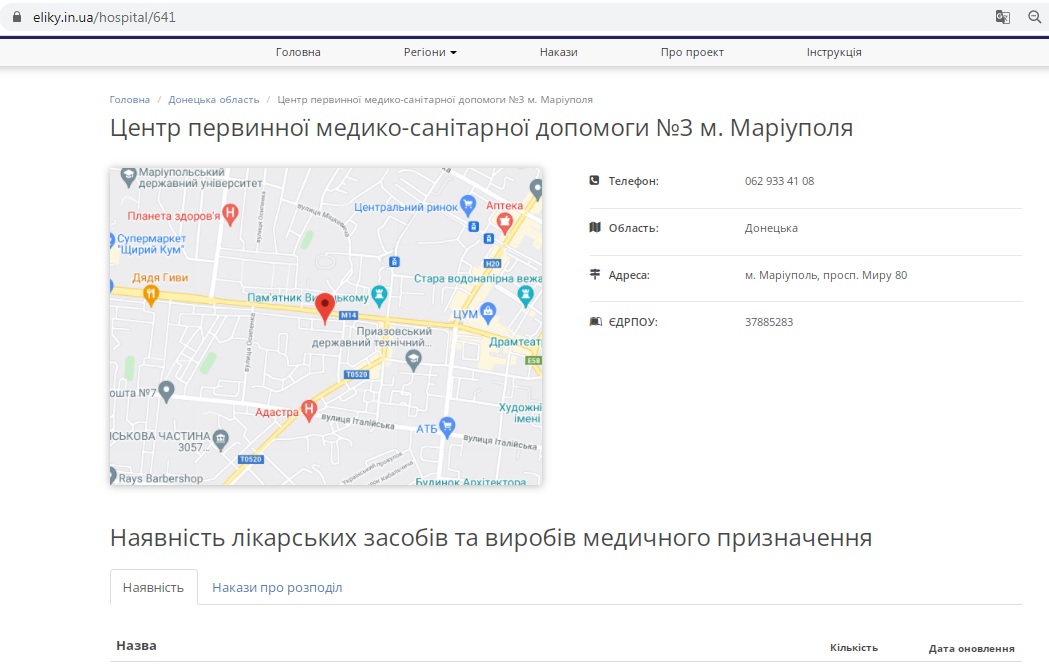Screen dimensions: 1049x667
Task: Click the Центральний ринок shopping cart marker
Action: click(x=467, y=206)
